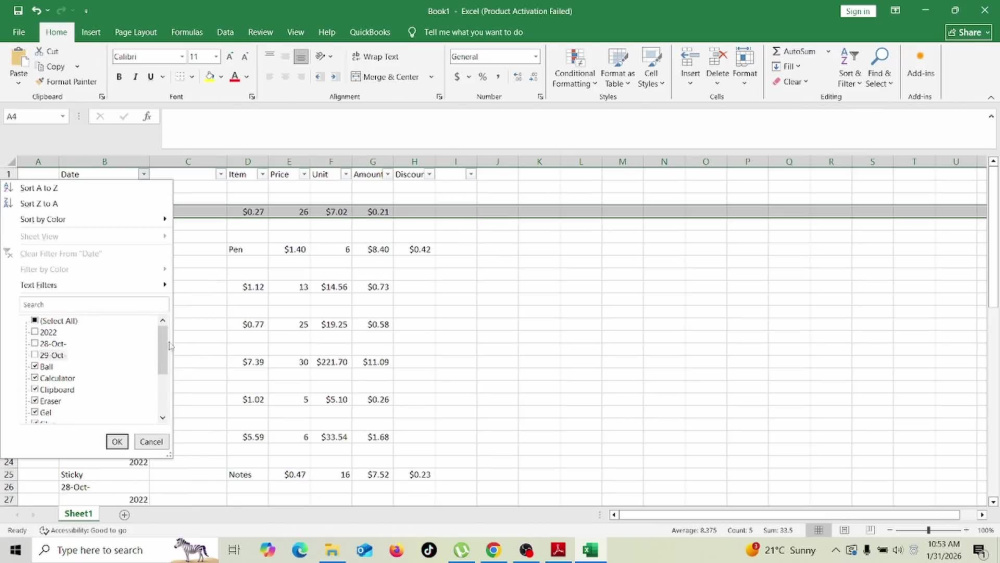Click the Share button
The width and height of the screenshot is (1000, 563).
click(969, 32)
